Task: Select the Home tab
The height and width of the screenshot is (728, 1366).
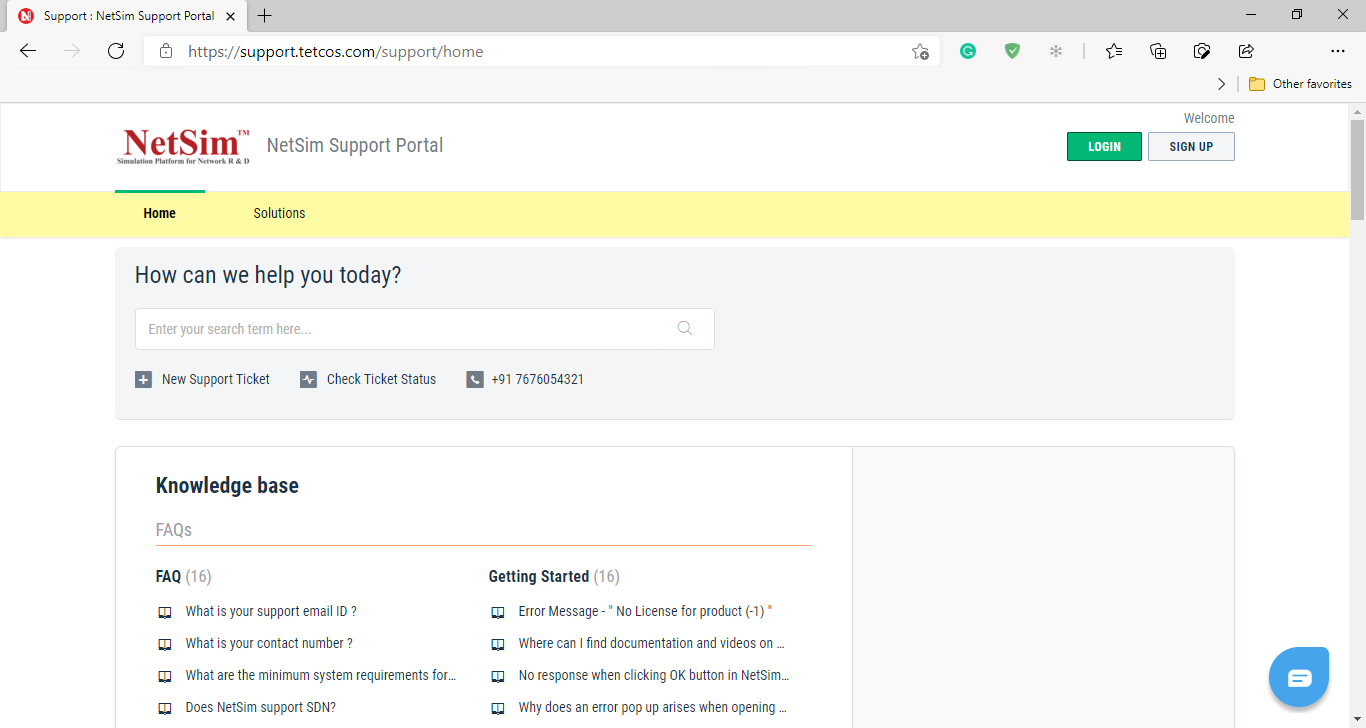Action: 160,213
